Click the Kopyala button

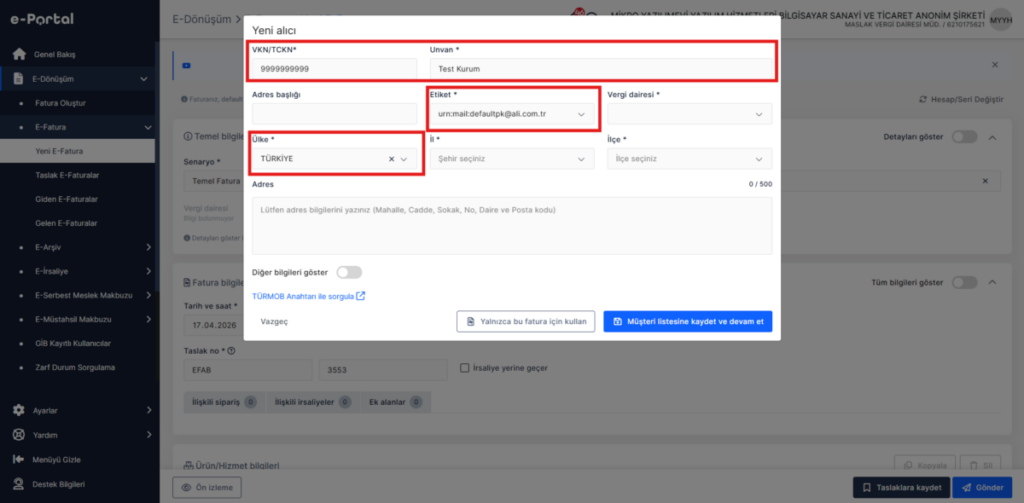[x=925, y=465]
